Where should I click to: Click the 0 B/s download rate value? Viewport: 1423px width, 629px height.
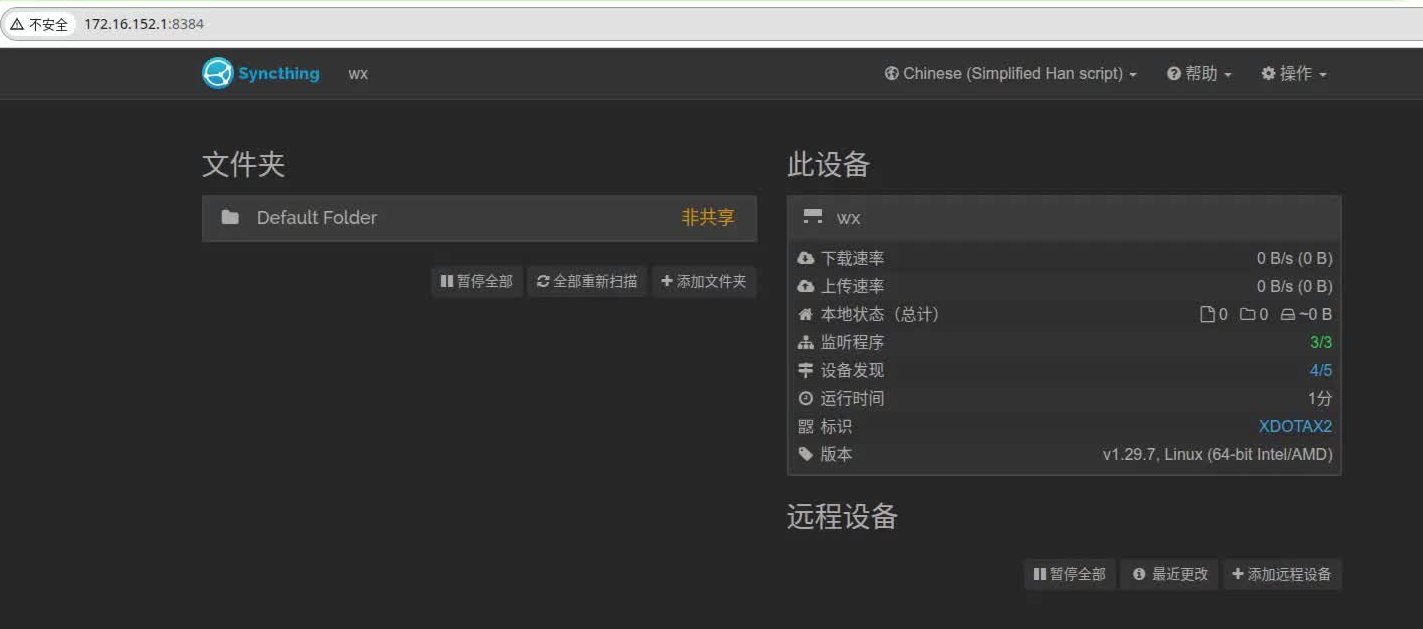tap(1294, 258)
